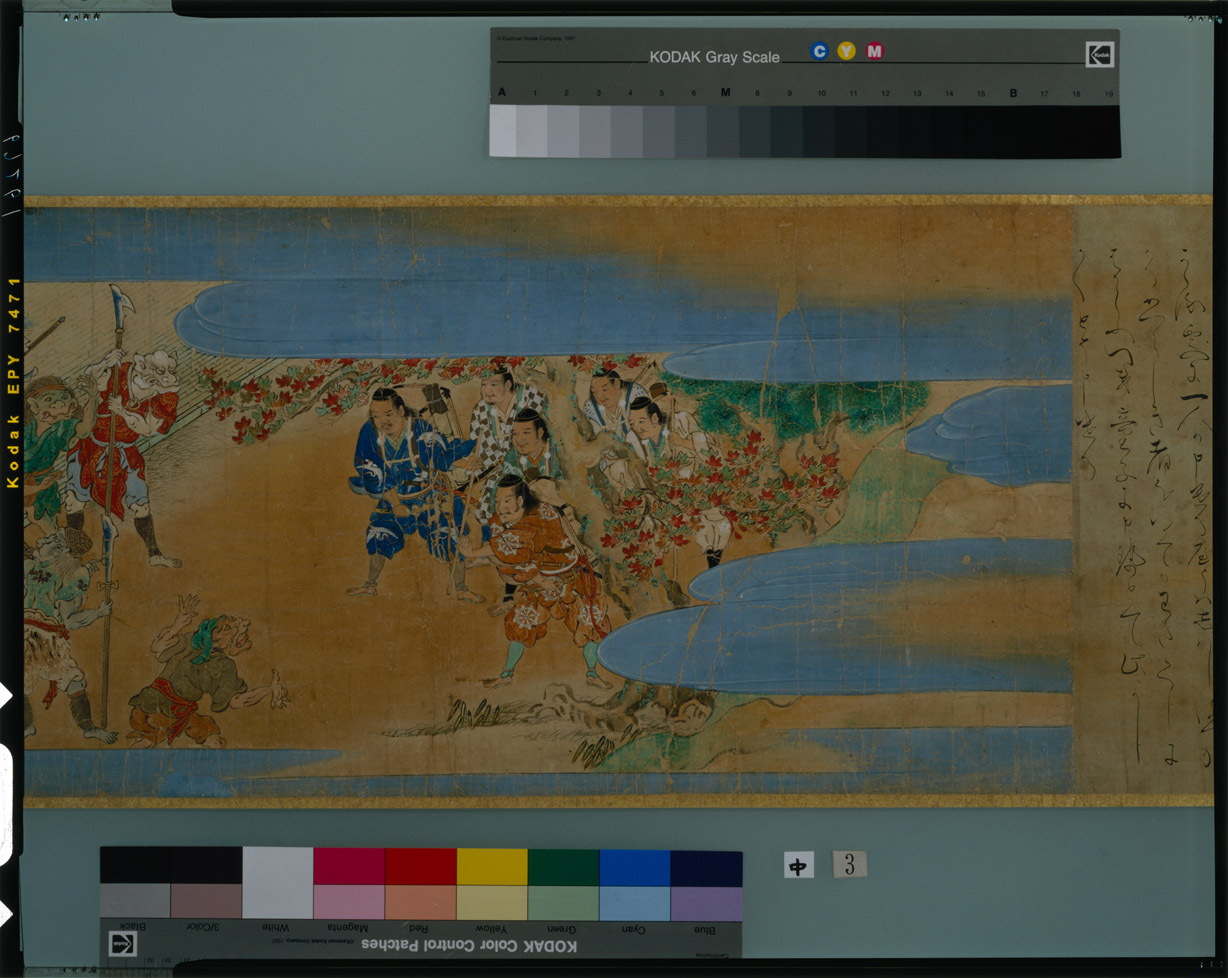Select the Kodak logo on the color patches card
The height and width of the screenshot is (978, 1228).
click(123, 943)
